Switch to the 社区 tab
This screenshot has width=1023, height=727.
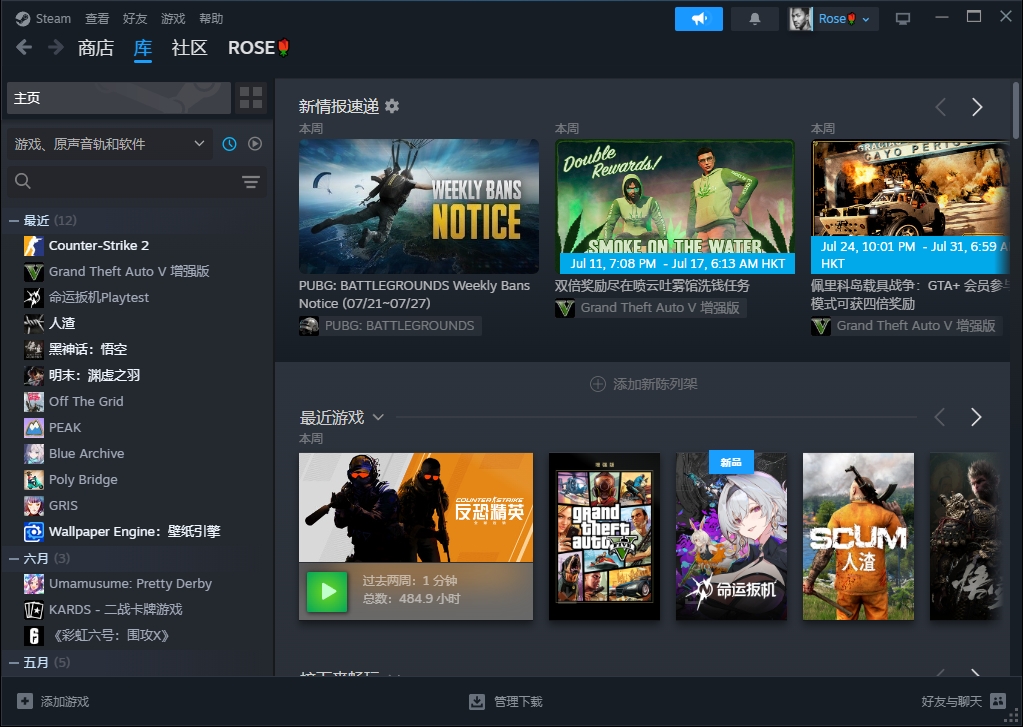189,48
